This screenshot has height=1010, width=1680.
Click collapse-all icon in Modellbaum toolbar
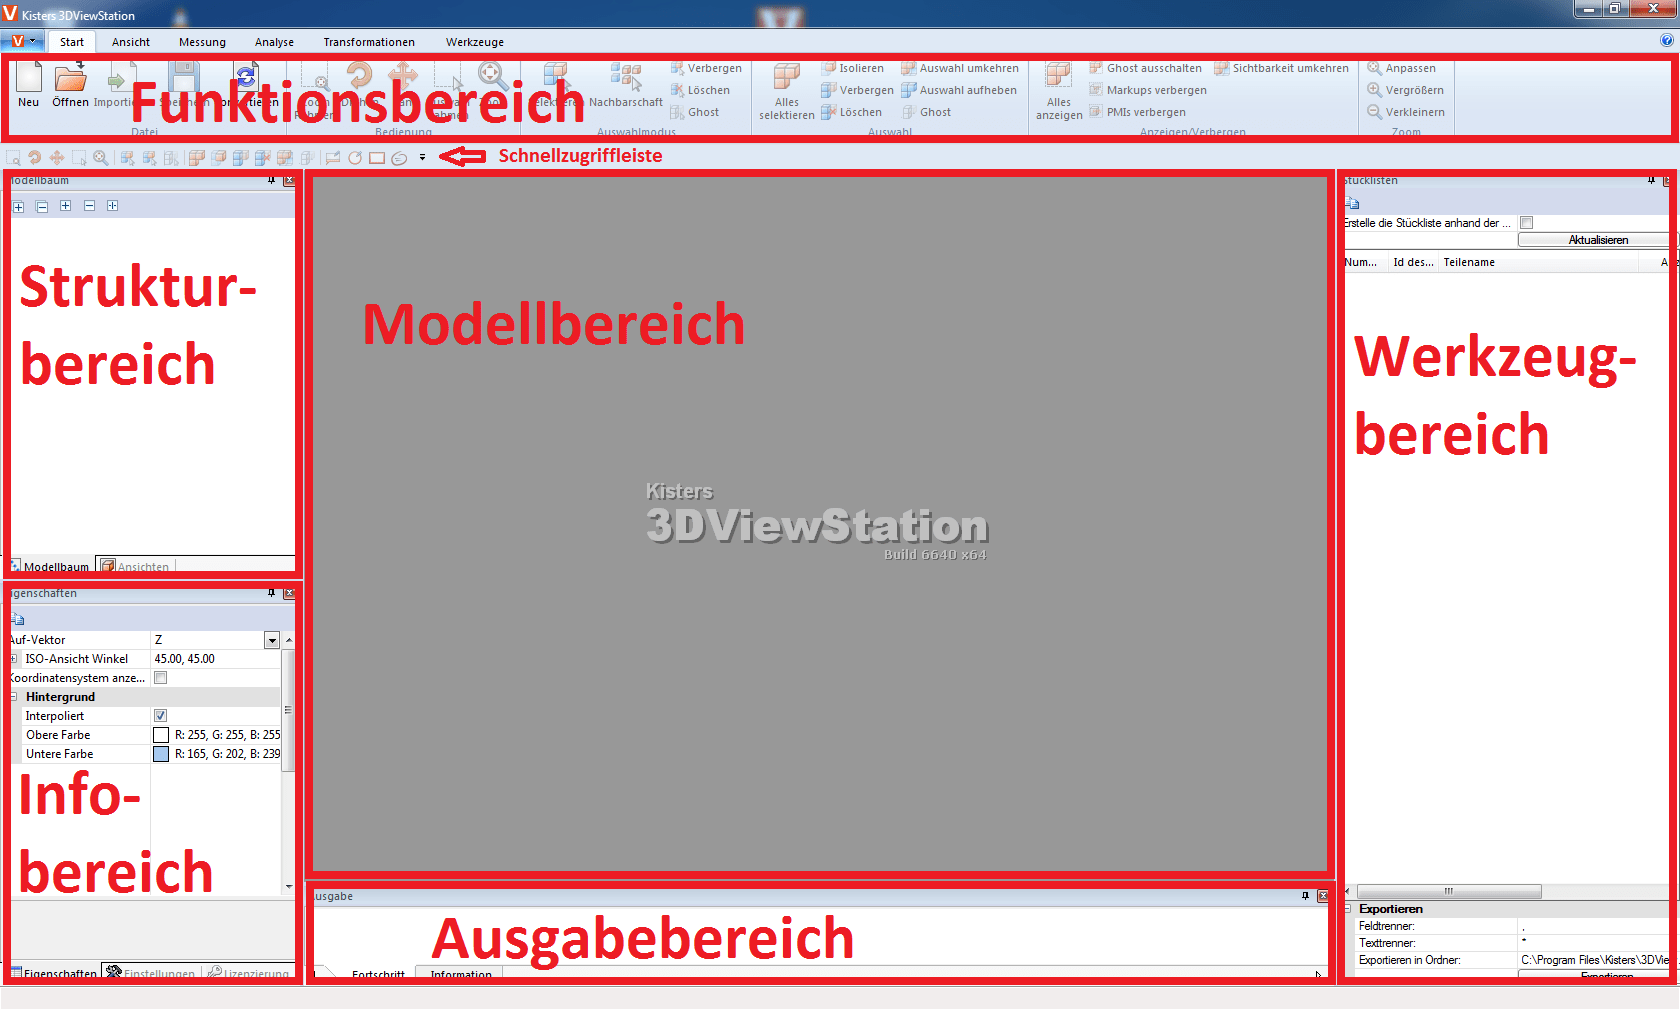point(42,207)
